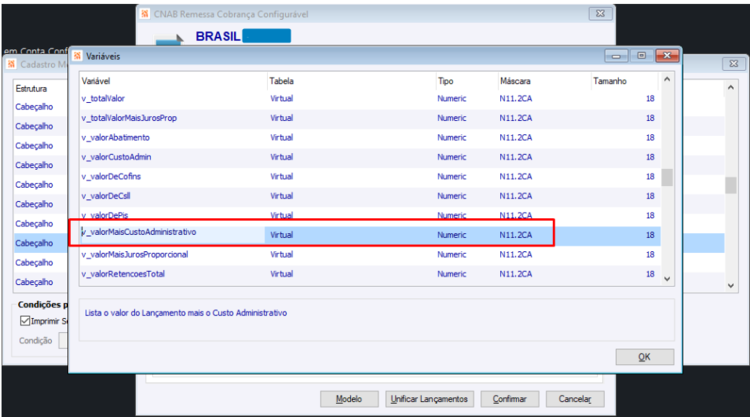Click the Variáveis window title icon
This screenshot has height=417, width=750.
pos(77,56)
